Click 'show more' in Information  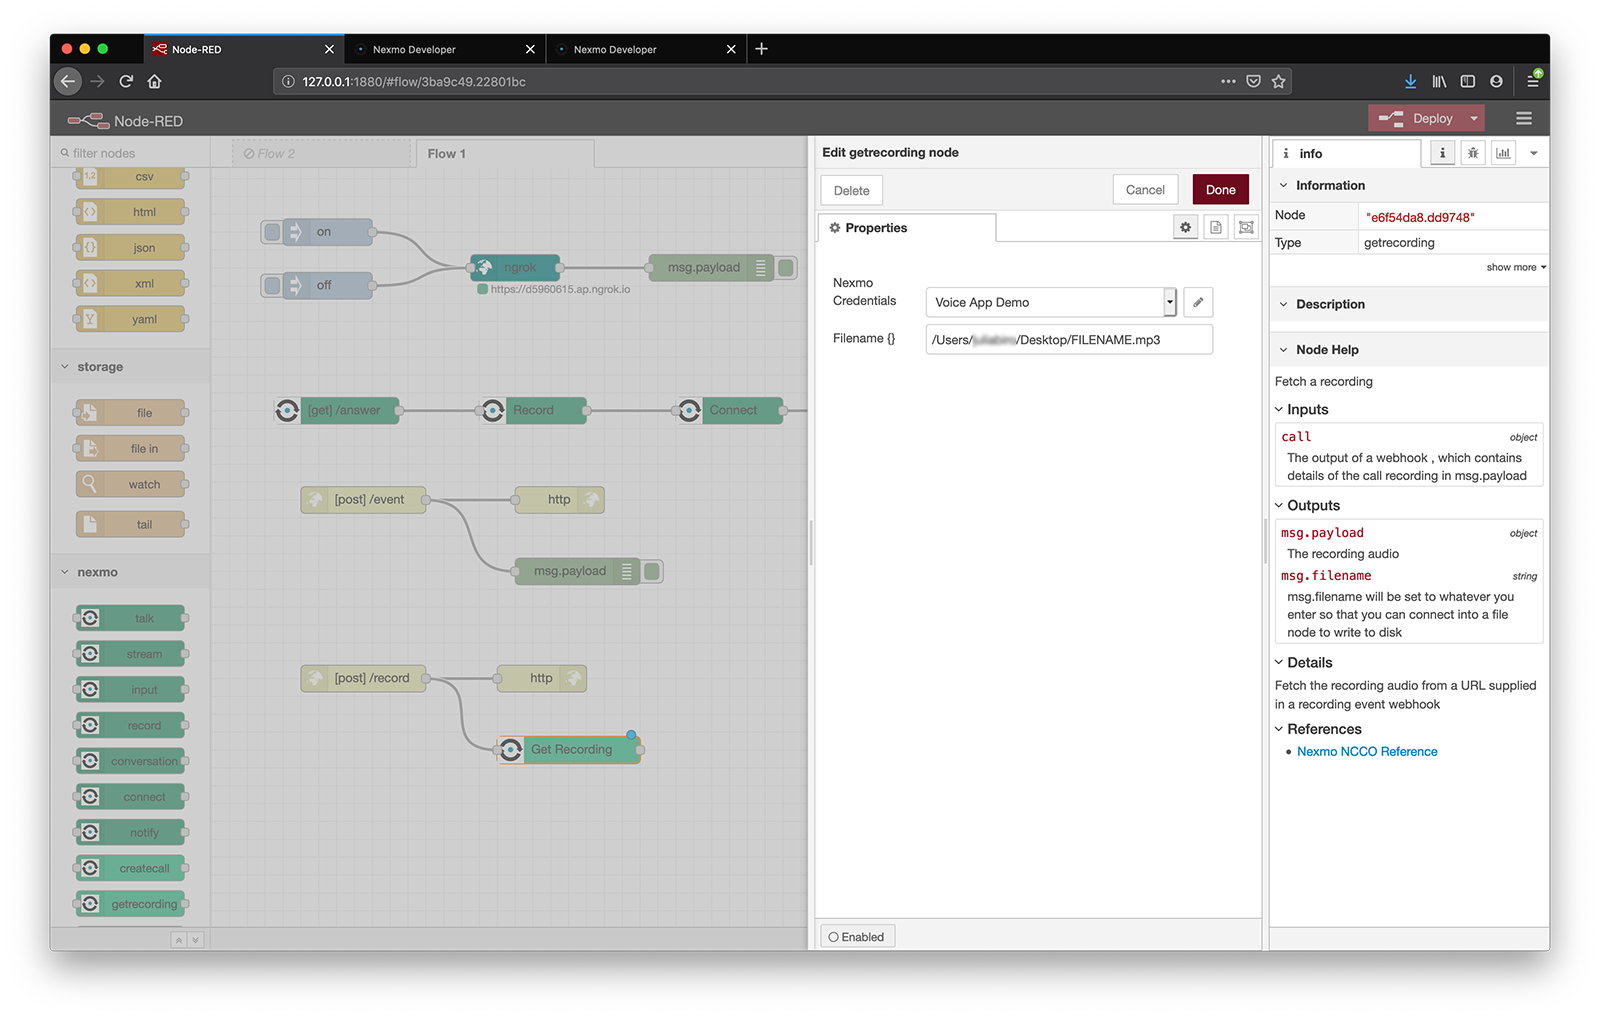[x=1516, y=267]
